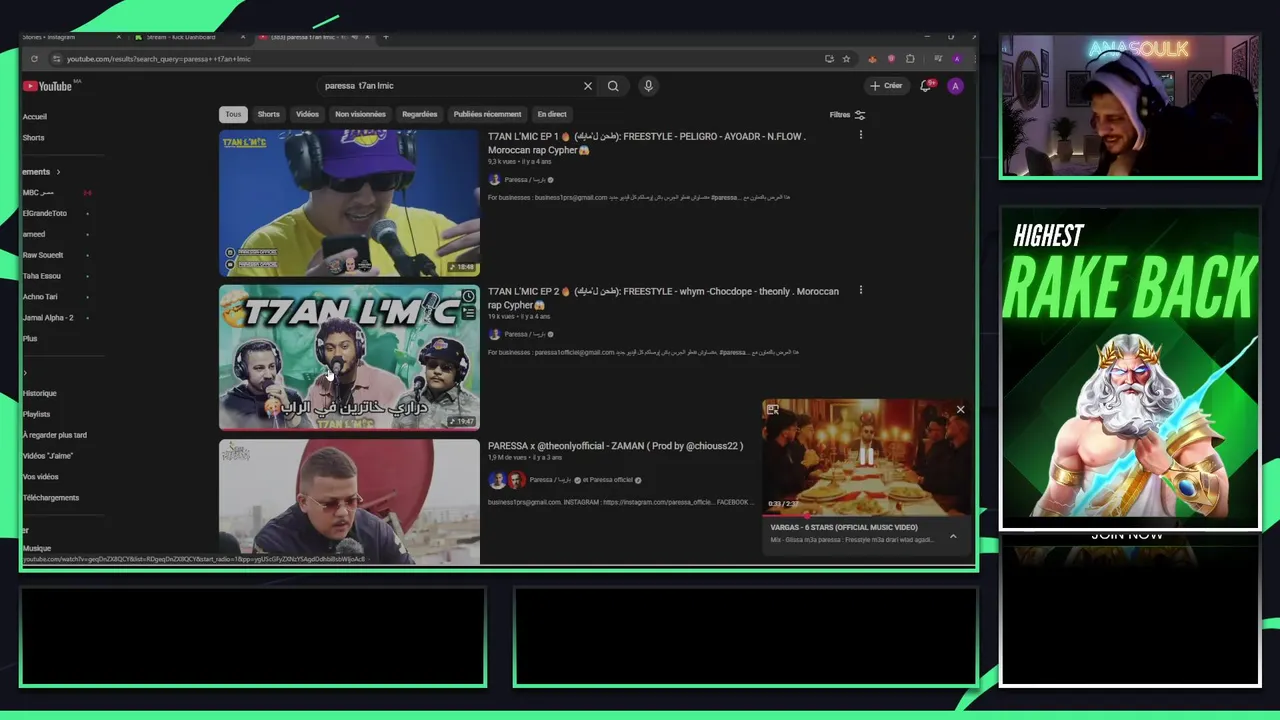Open Shorts in the sidebar
The image size is (1280, 720).
pos(34,138)
